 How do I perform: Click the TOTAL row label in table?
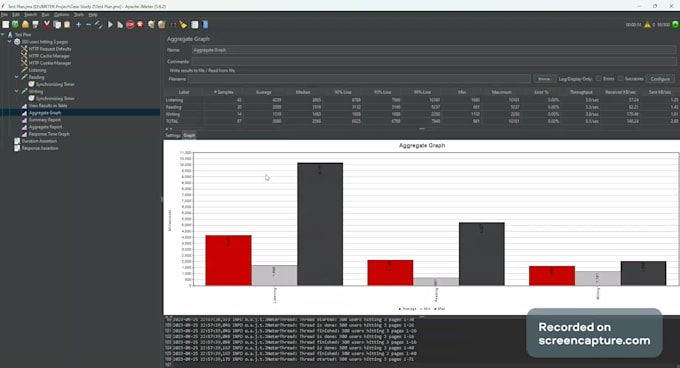pyautogui.click(x=173, y=121)
